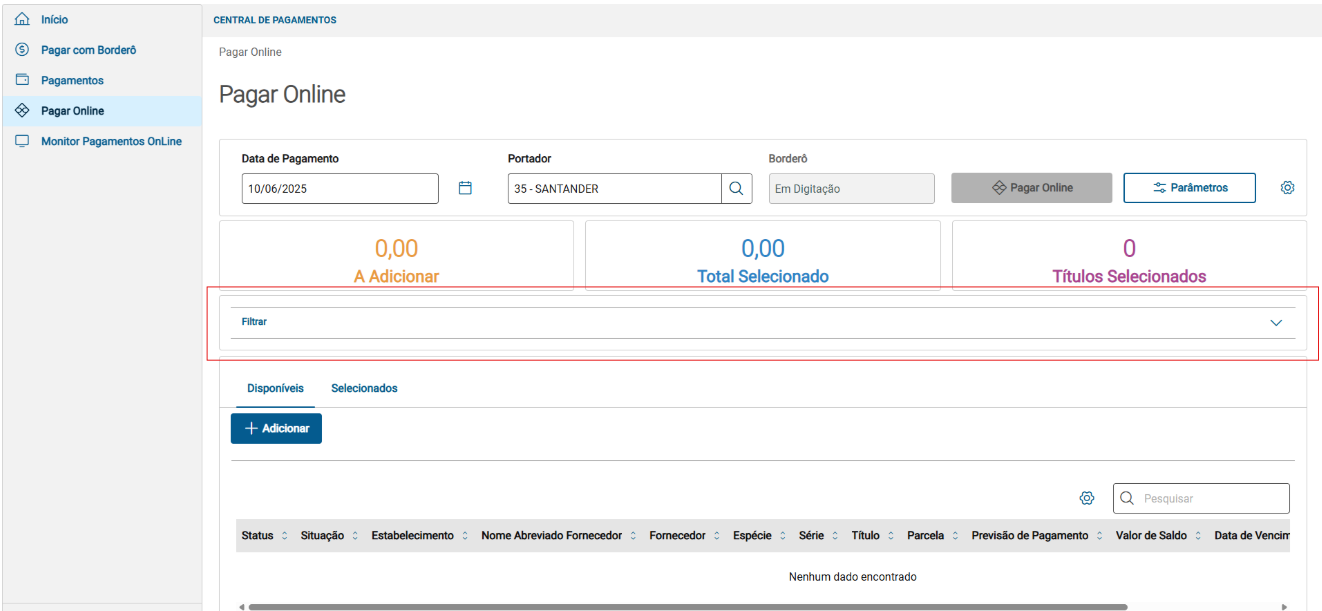Click the Monitor Pagamentos OnLine icon
The image size is (1322, 611).
pyautogui.click(x=22, y=141)
